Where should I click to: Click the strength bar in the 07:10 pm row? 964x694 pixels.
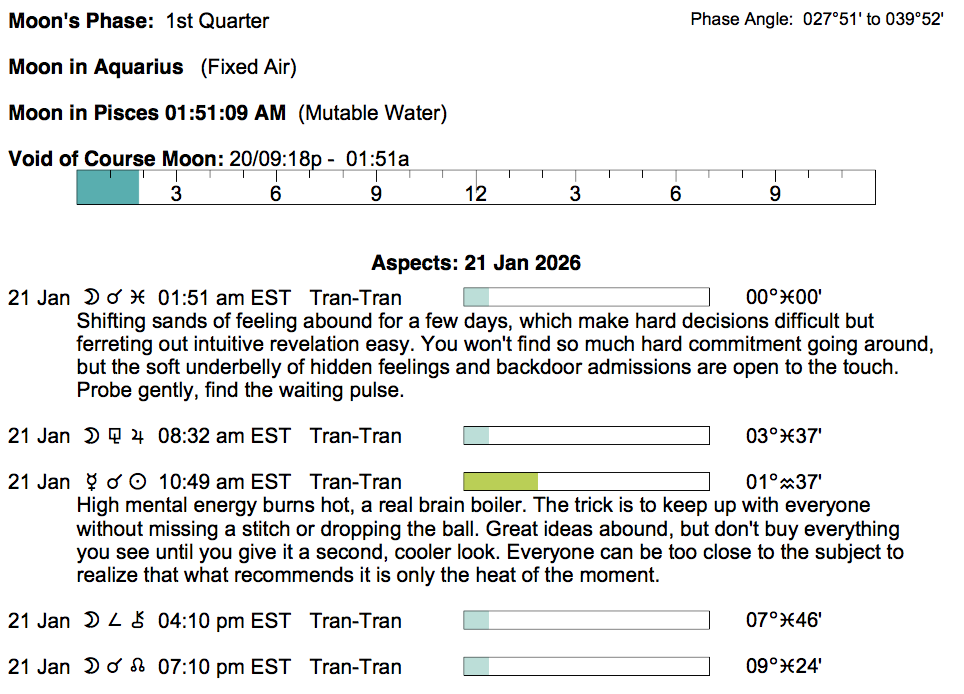[x=586, y=667]
